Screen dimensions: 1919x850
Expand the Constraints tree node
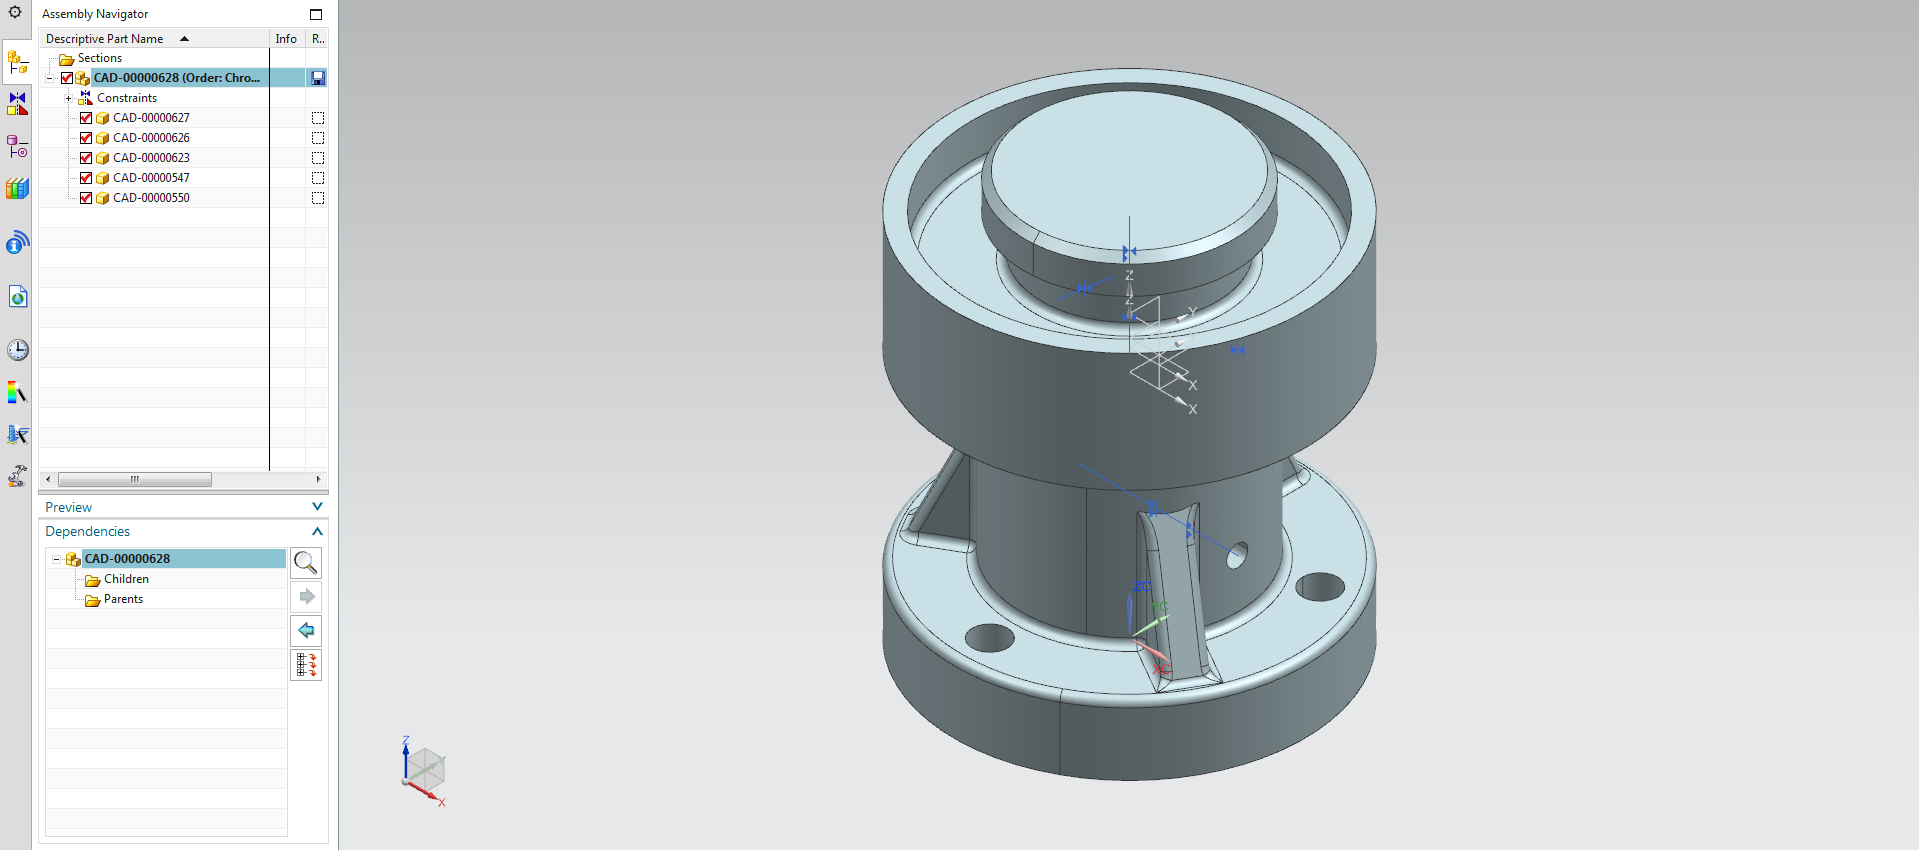point(68,98)
